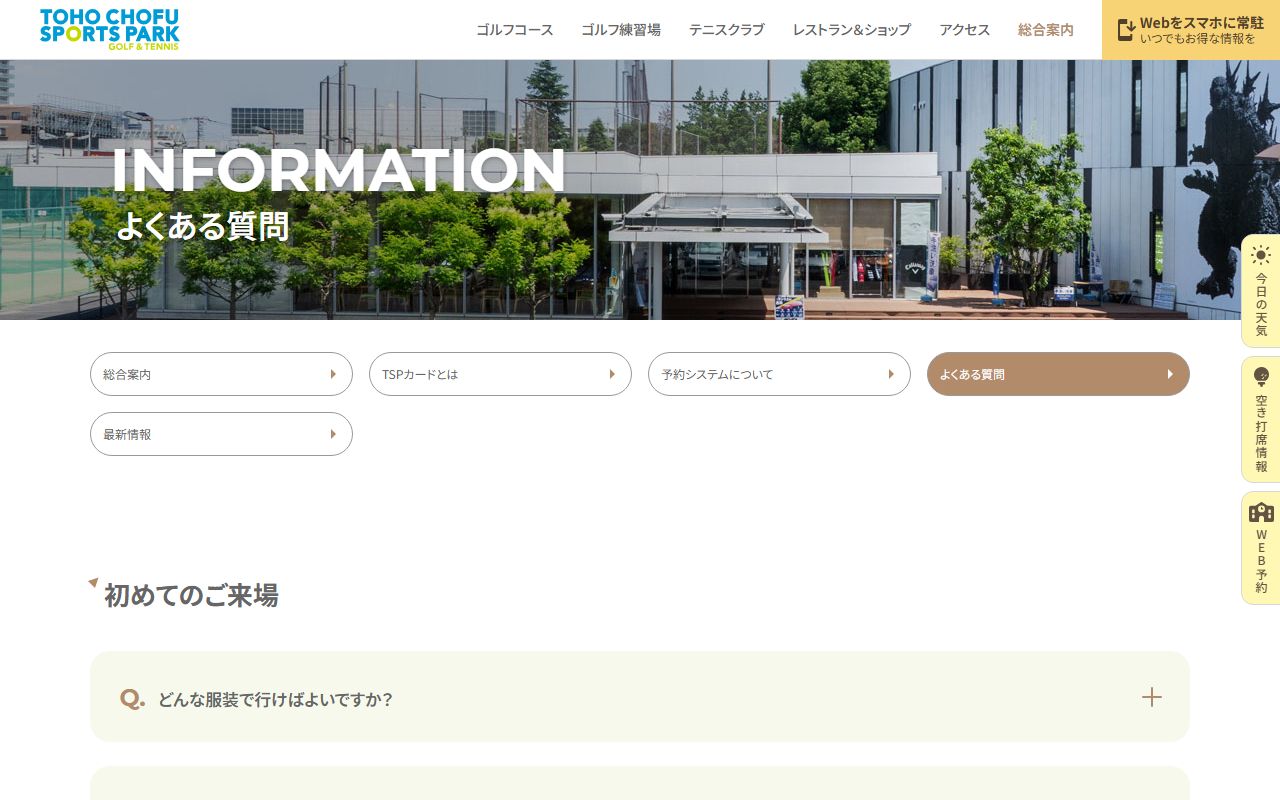This screenshot has height=800, width=1280.
Task: Open the アクセス navigation link
Action: (x=965, y=30)
